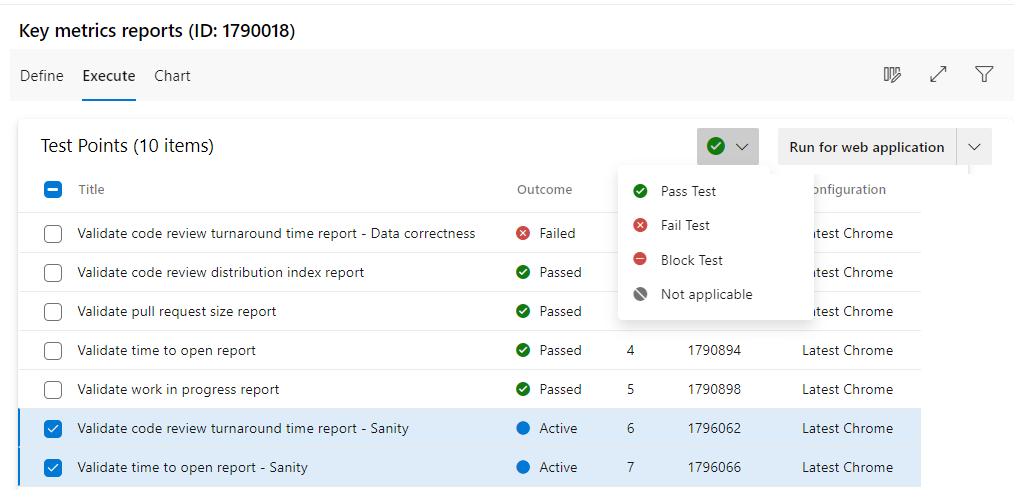Click the red Failed outcome icon
Viewport: 1014px width, 490px height.
[523, 233]
